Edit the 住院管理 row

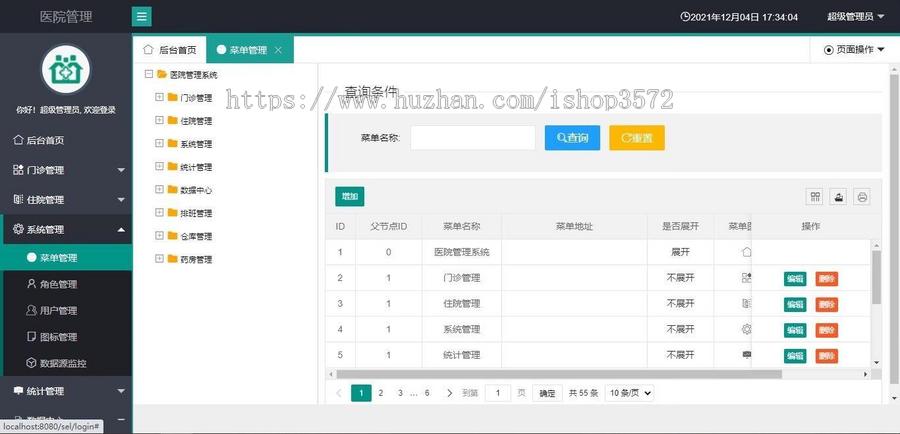tap(795, 304)
